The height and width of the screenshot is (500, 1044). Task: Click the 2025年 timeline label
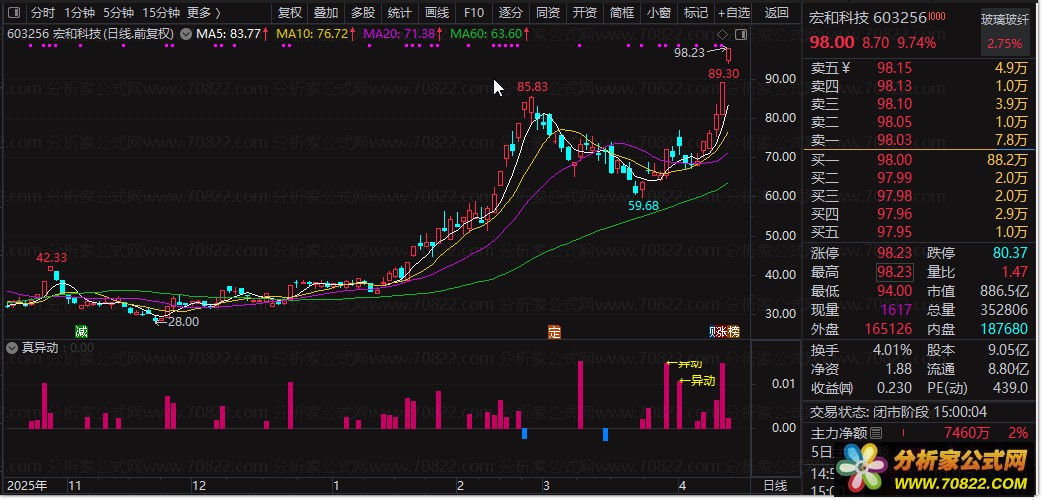tap(27, 487)
